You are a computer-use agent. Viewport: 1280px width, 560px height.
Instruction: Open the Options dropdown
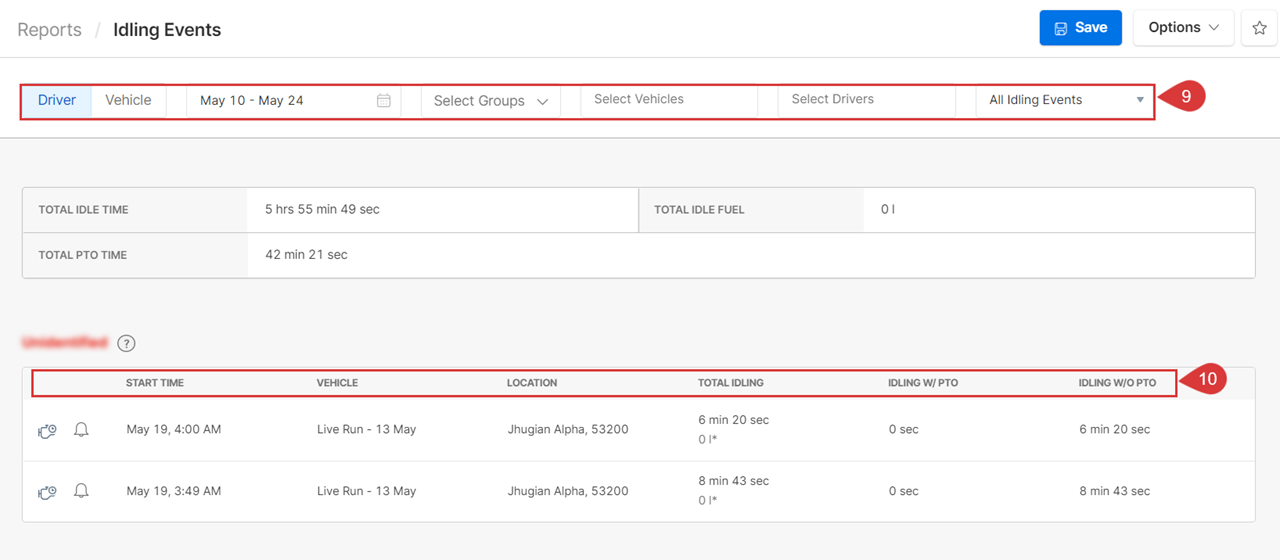1183,28
